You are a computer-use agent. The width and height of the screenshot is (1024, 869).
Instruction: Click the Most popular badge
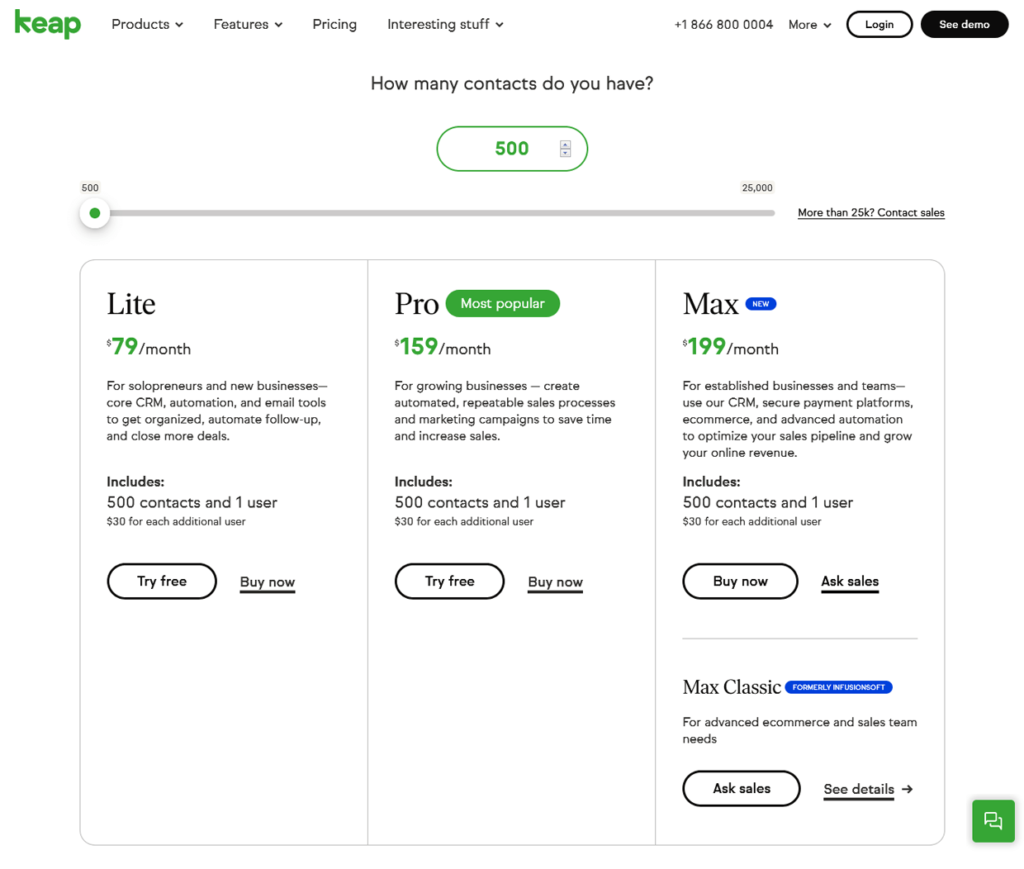(x=502, y=304)
